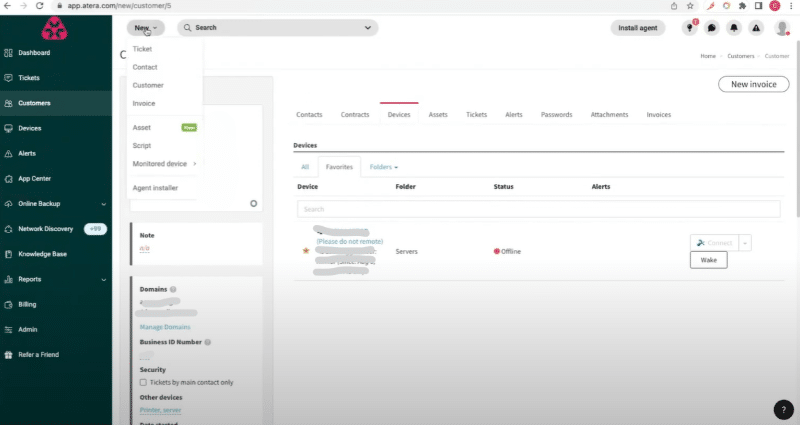The image size is (800, 425).
Task: Choose Customer from the New menu
Action: click(148, 85)
